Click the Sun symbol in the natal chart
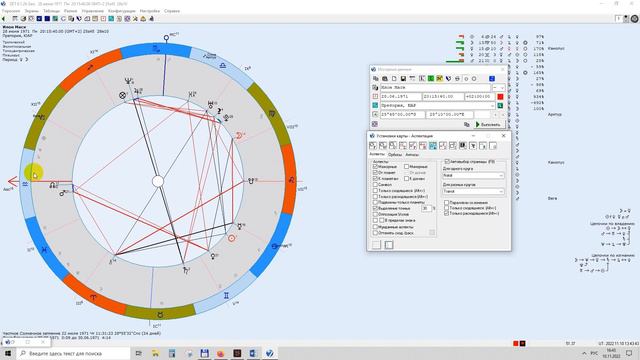The height and width of the screenshot is (360, 640). click(231, 238)
